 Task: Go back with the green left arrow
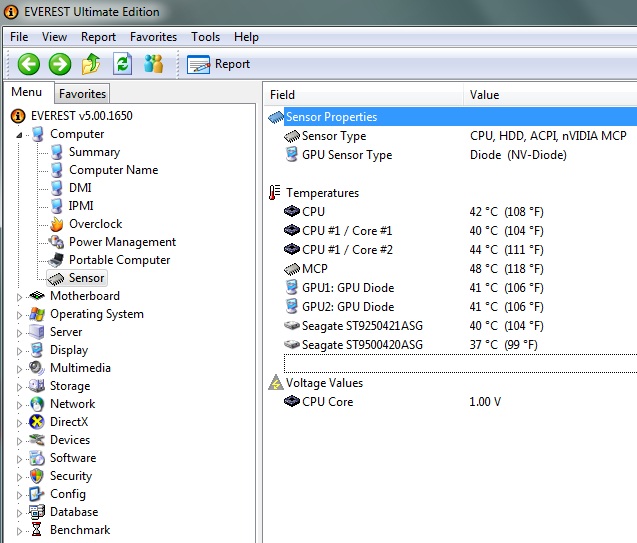click(28, 64)
